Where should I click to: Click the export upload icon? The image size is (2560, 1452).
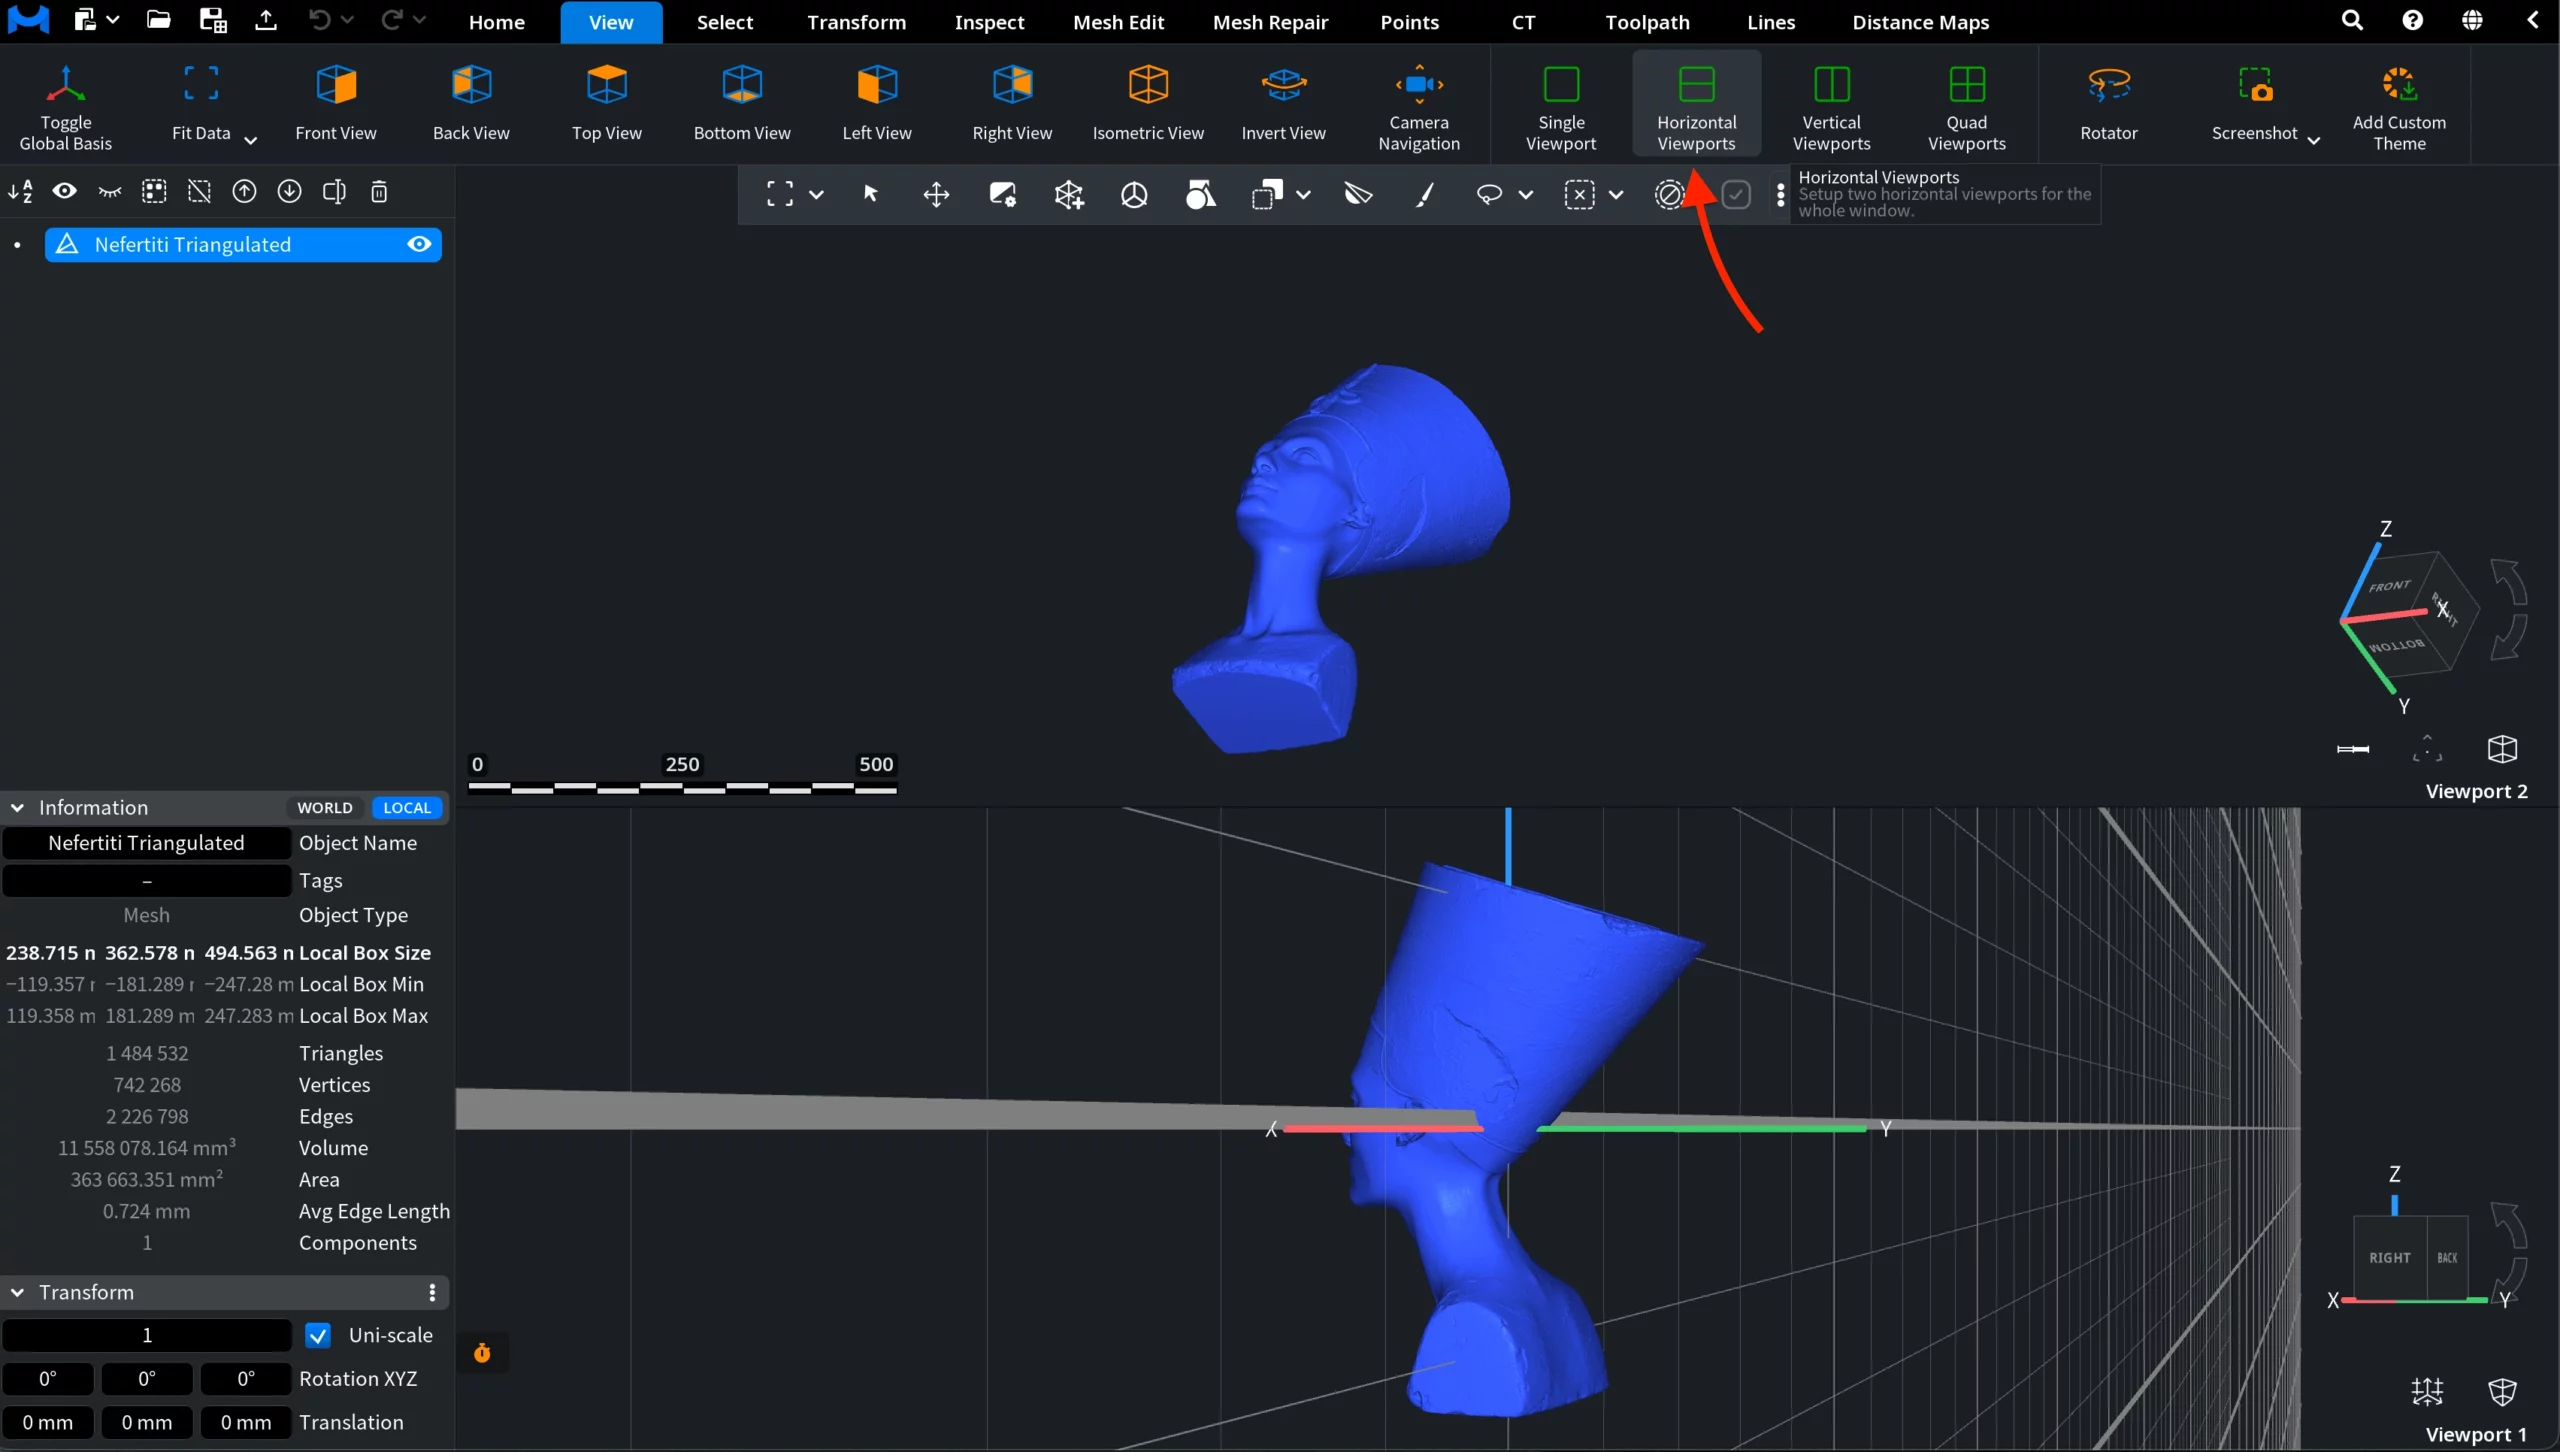click(x=265, y=20)
